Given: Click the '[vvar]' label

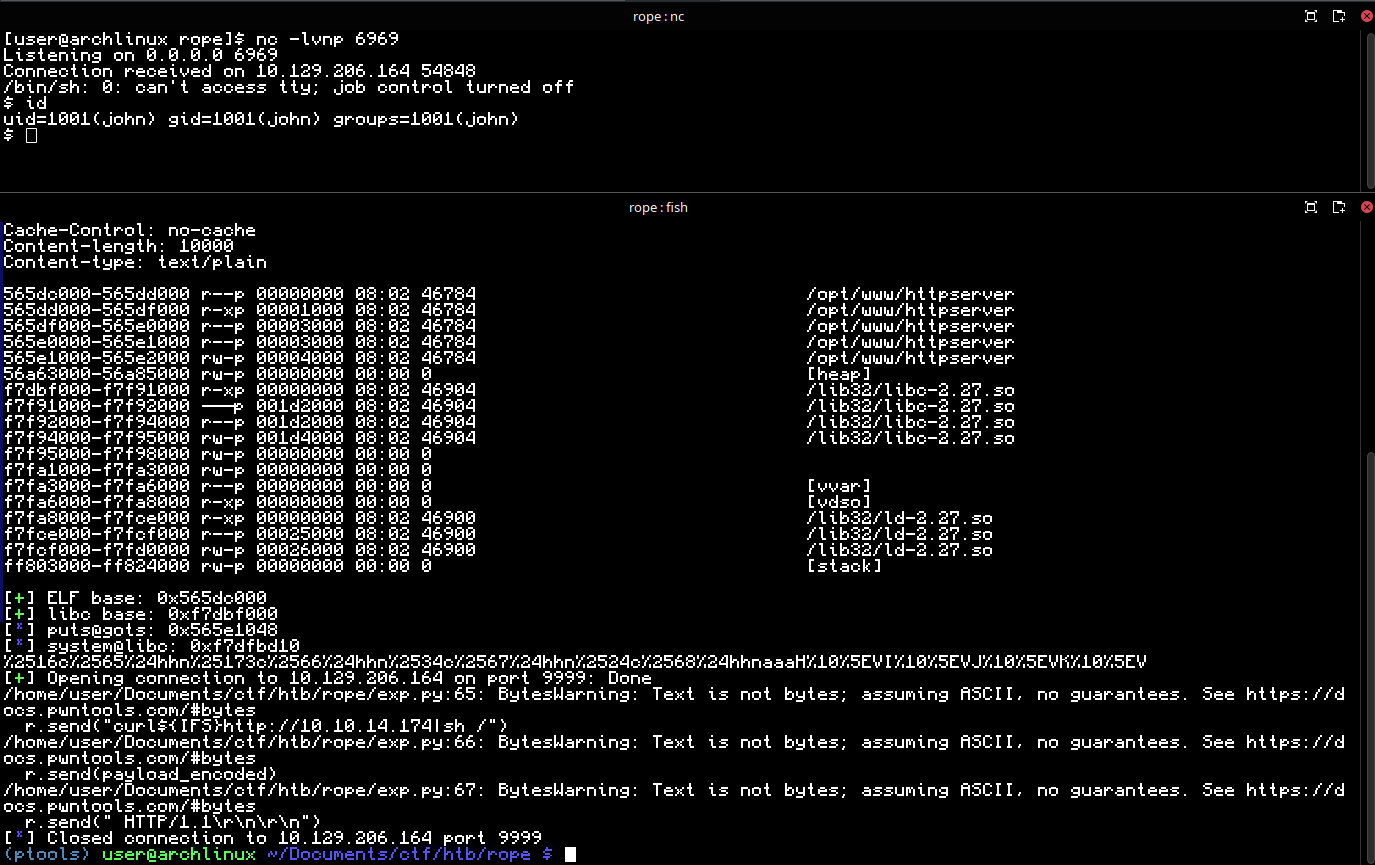Looking at the screenshot, I should click(x=838, y=486).
